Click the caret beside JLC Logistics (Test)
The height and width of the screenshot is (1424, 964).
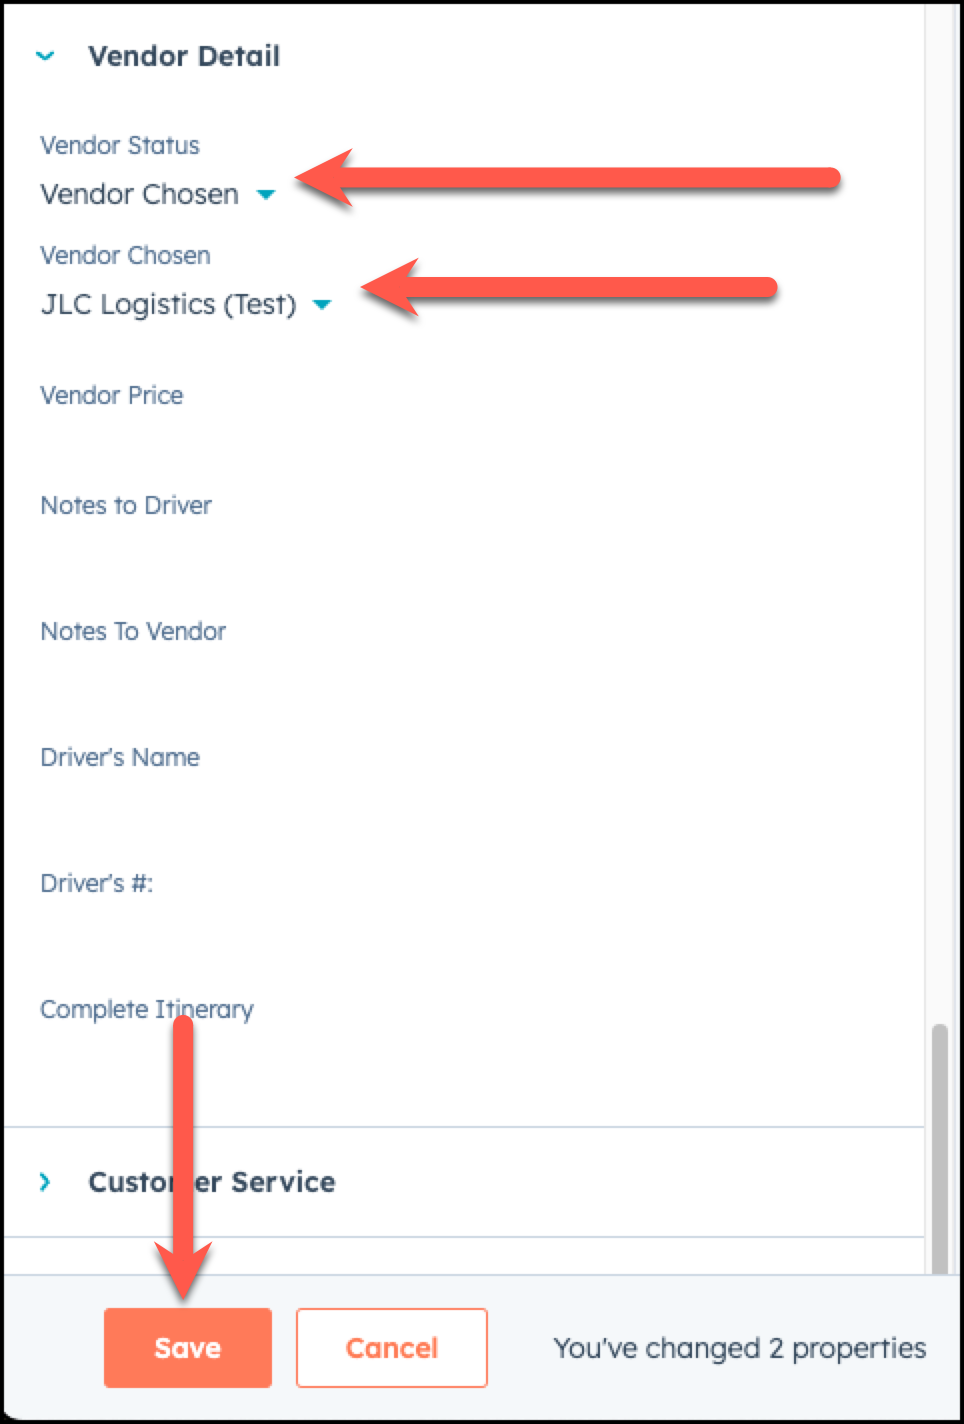tap(322, 304)
